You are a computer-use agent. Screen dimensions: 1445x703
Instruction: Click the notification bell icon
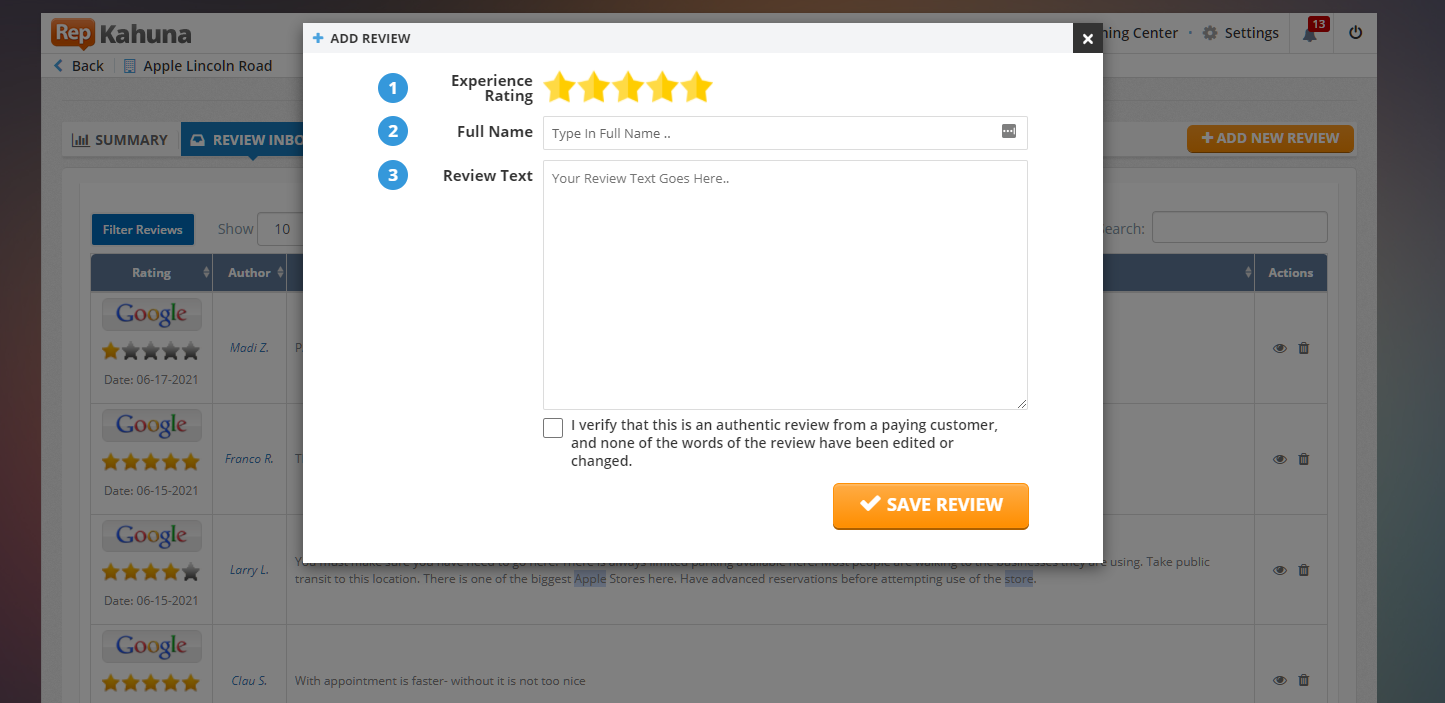[1310, 34]
